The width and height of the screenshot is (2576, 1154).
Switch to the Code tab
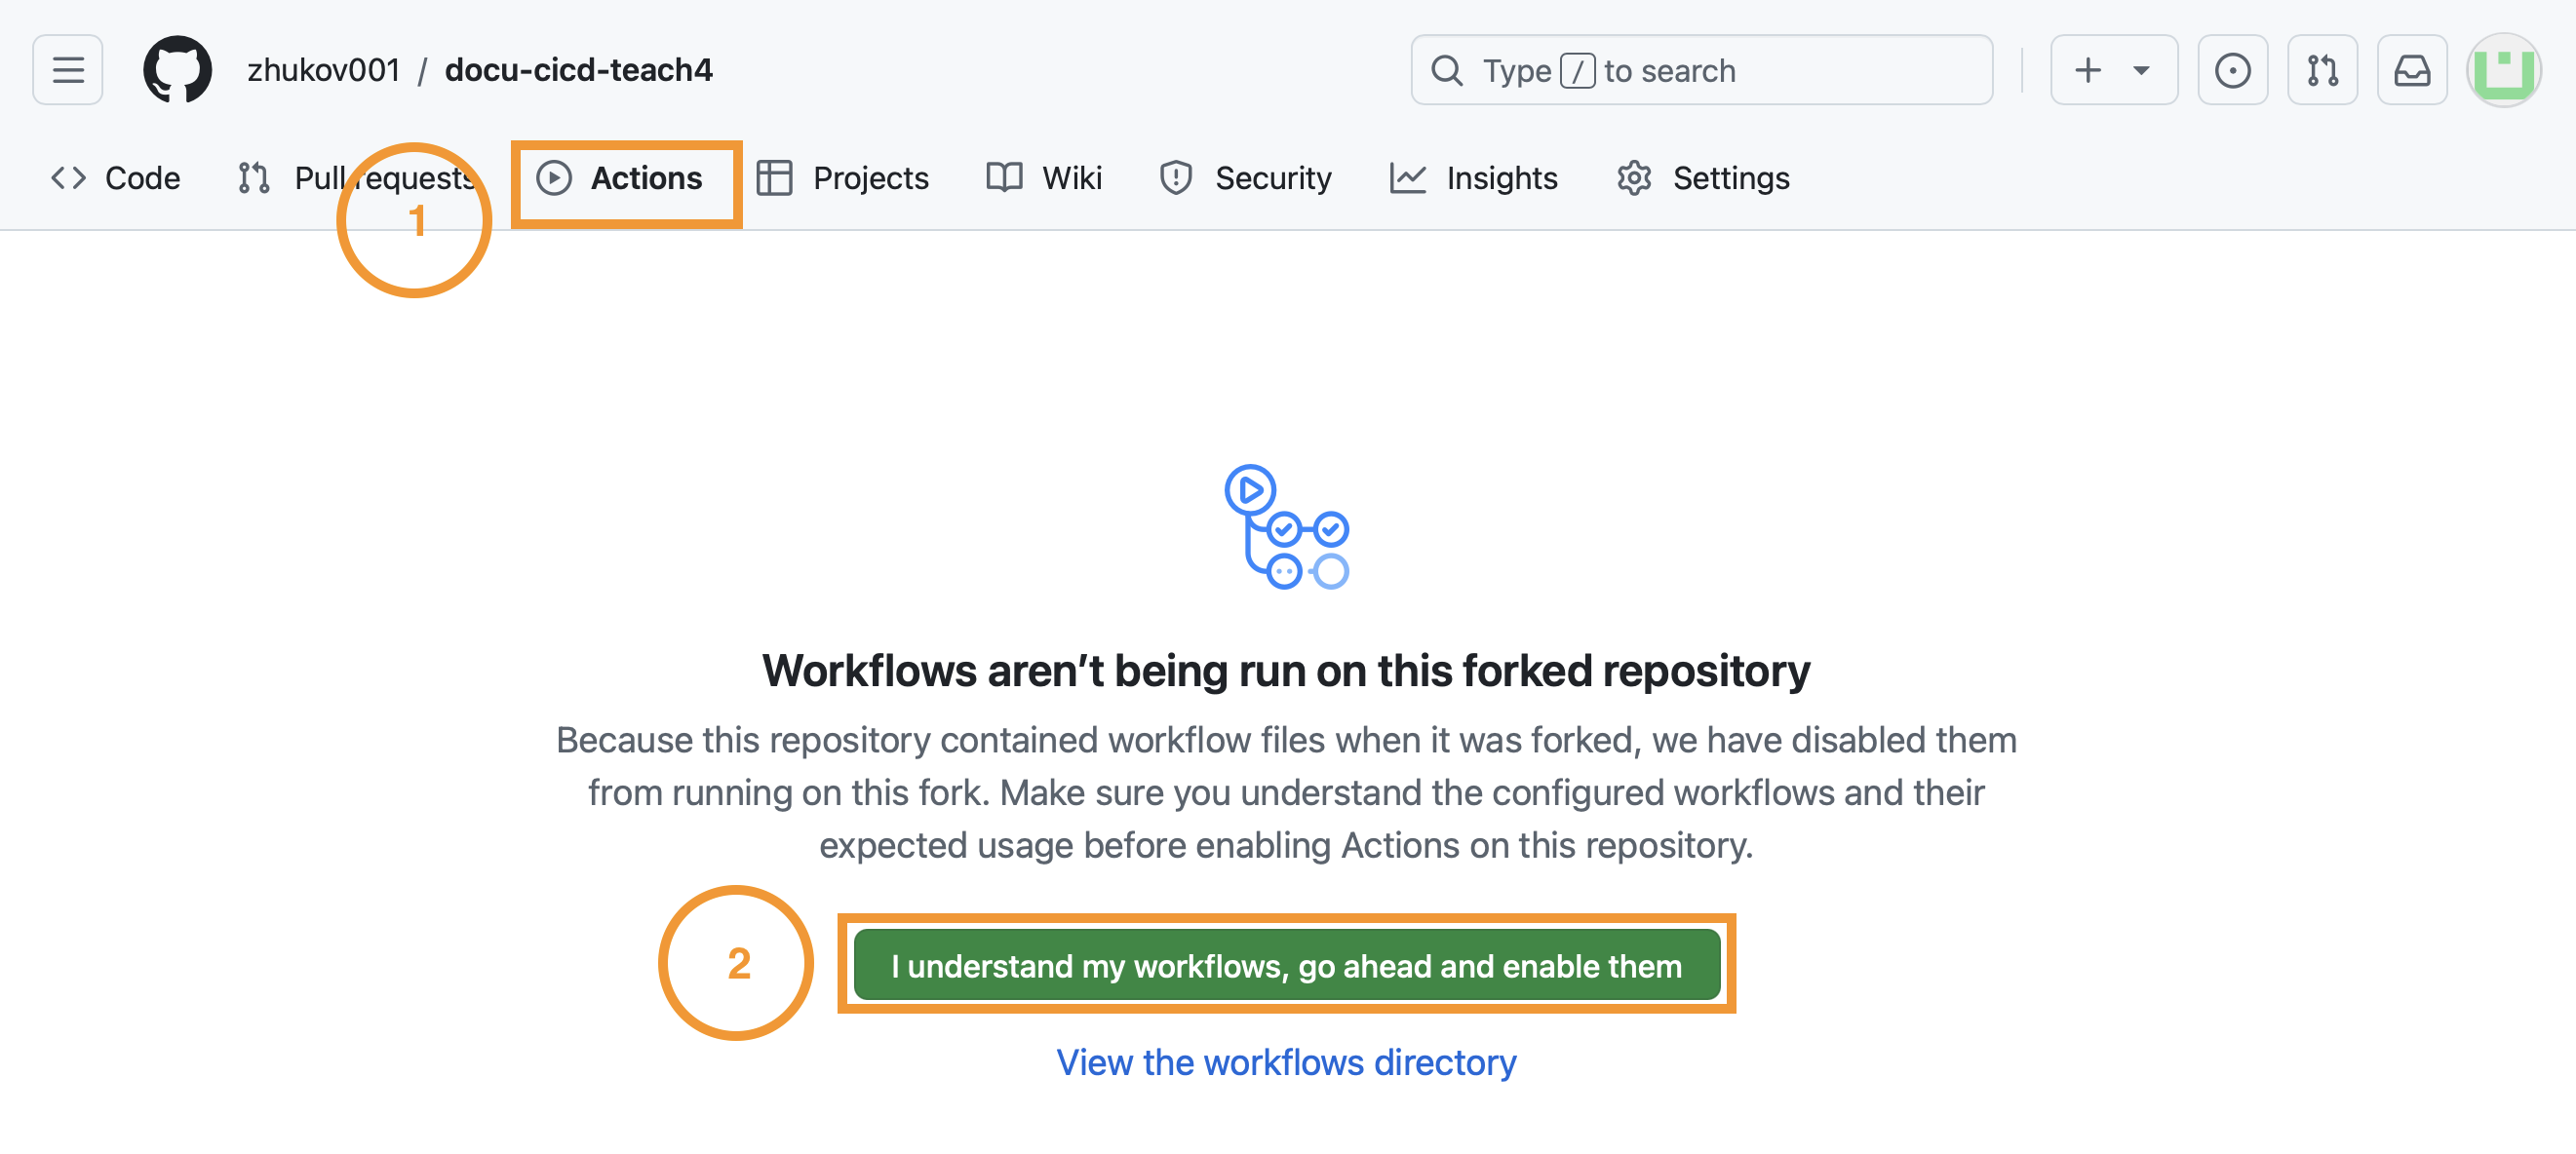pos(116,178)
